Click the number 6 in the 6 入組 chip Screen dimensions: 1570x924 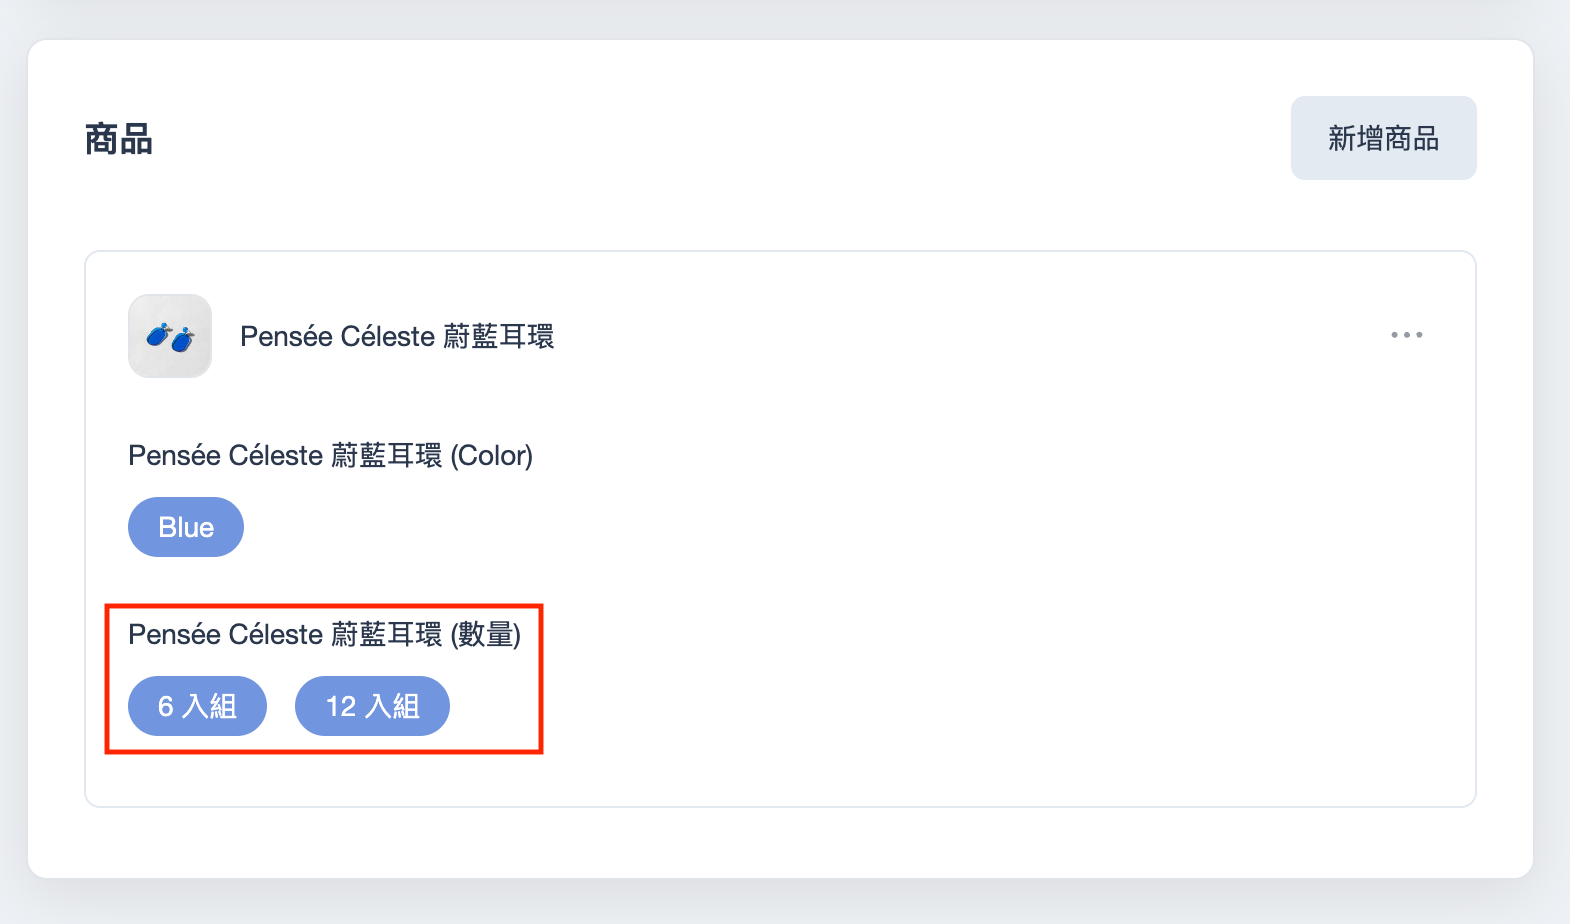[166, 706]
